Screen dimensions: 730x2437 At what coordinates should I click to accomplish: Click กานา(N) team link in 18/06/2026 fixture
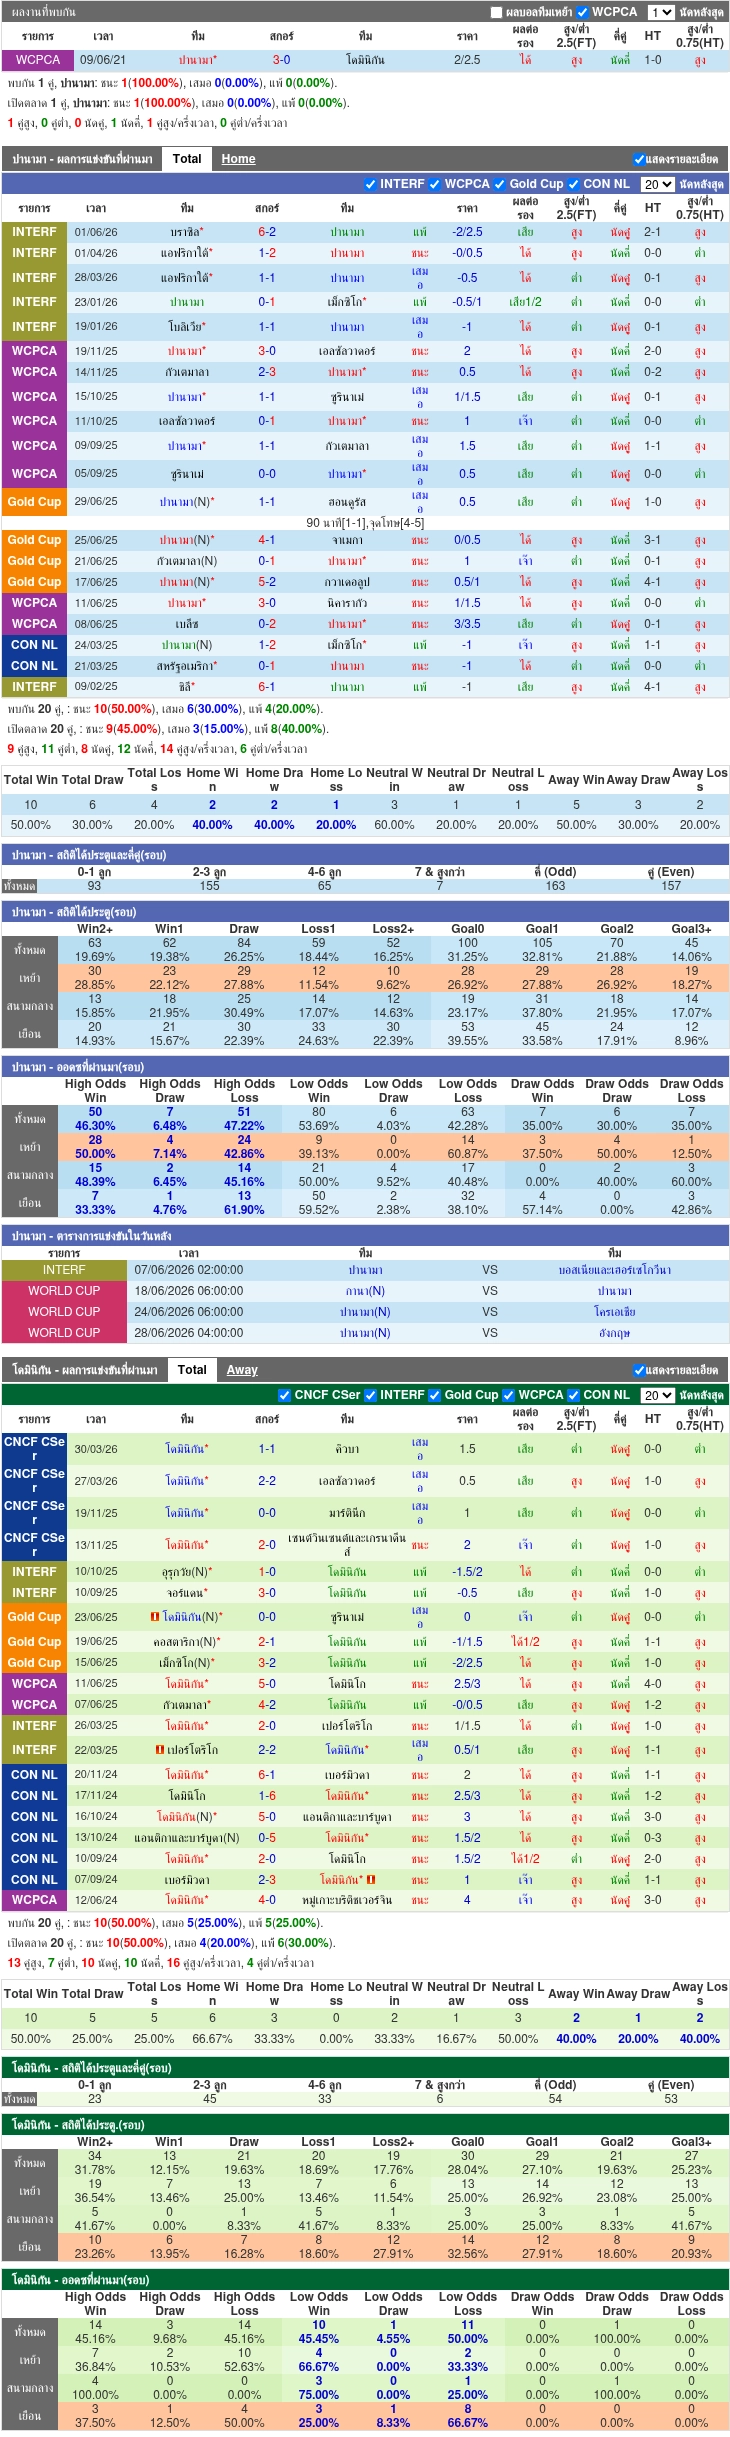pyautogui.click(x=365, y=1291)
